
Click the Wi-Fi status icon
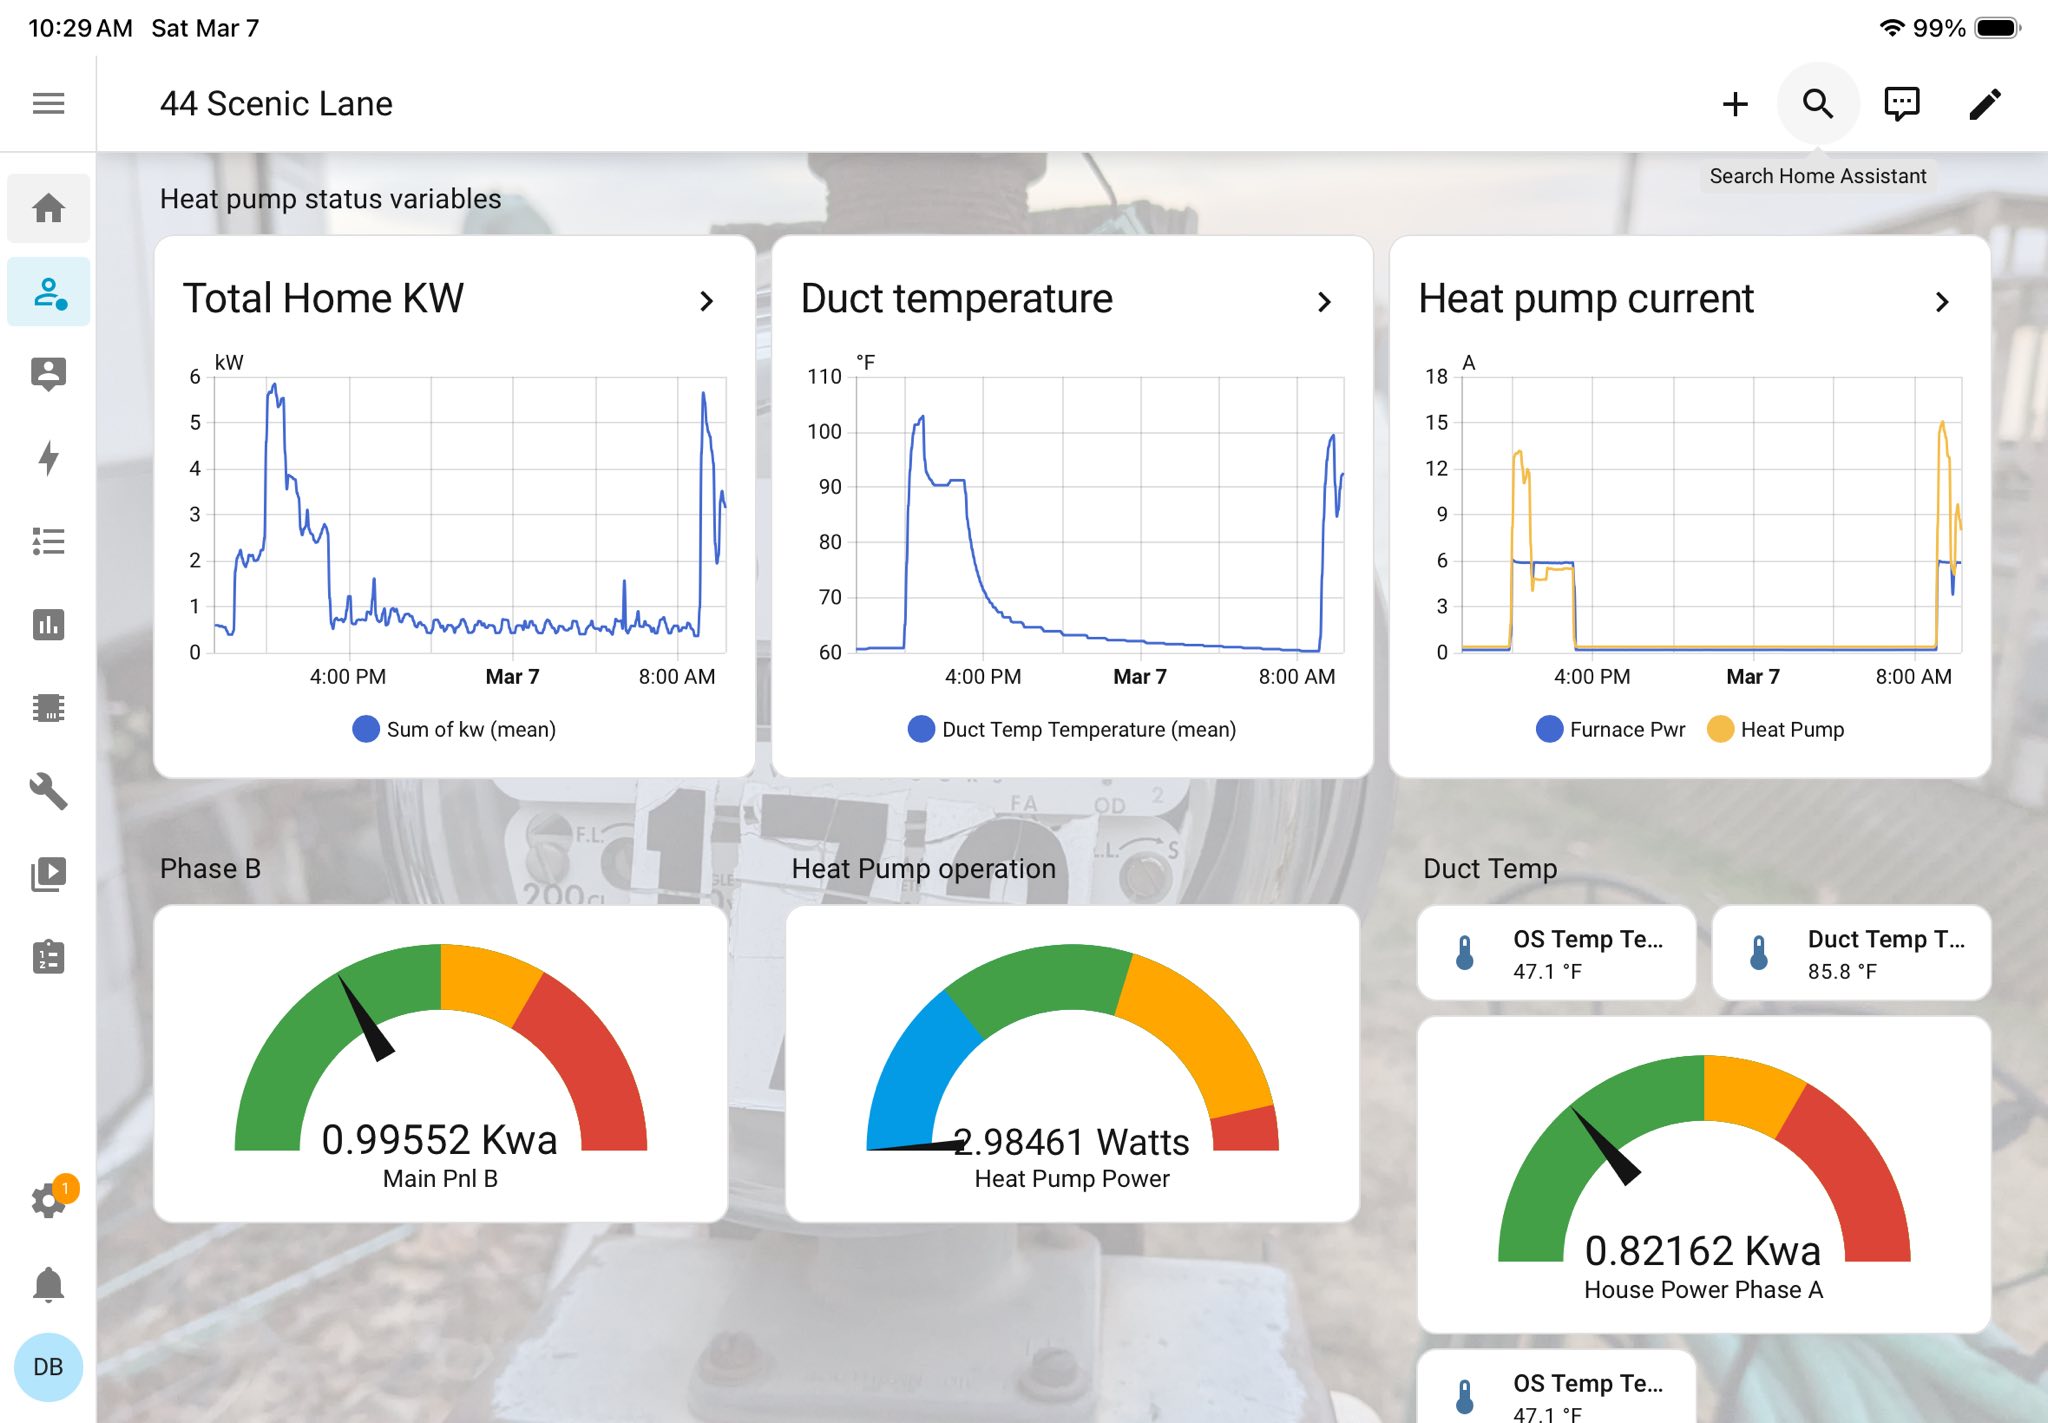[x=1891, y=28]
